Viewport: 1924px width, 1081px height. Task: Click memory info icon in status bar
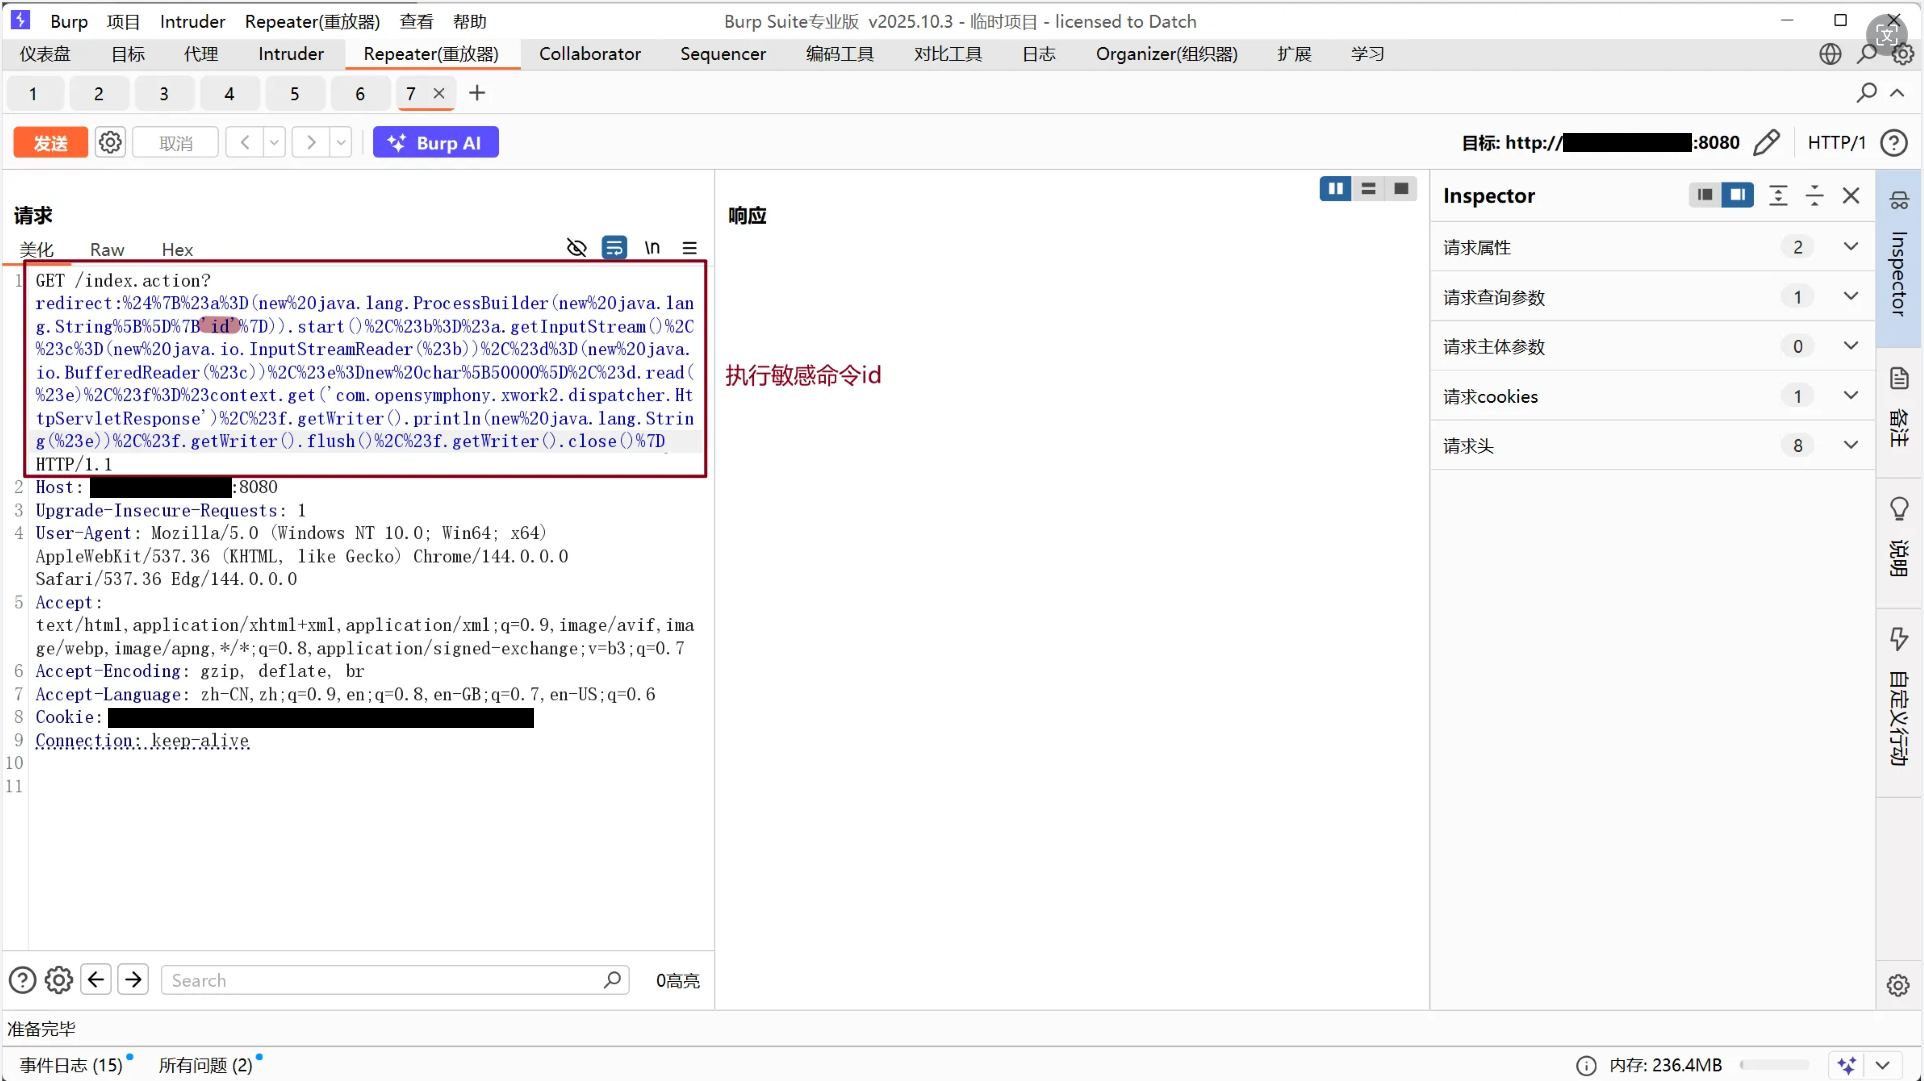point(1586,1066)
